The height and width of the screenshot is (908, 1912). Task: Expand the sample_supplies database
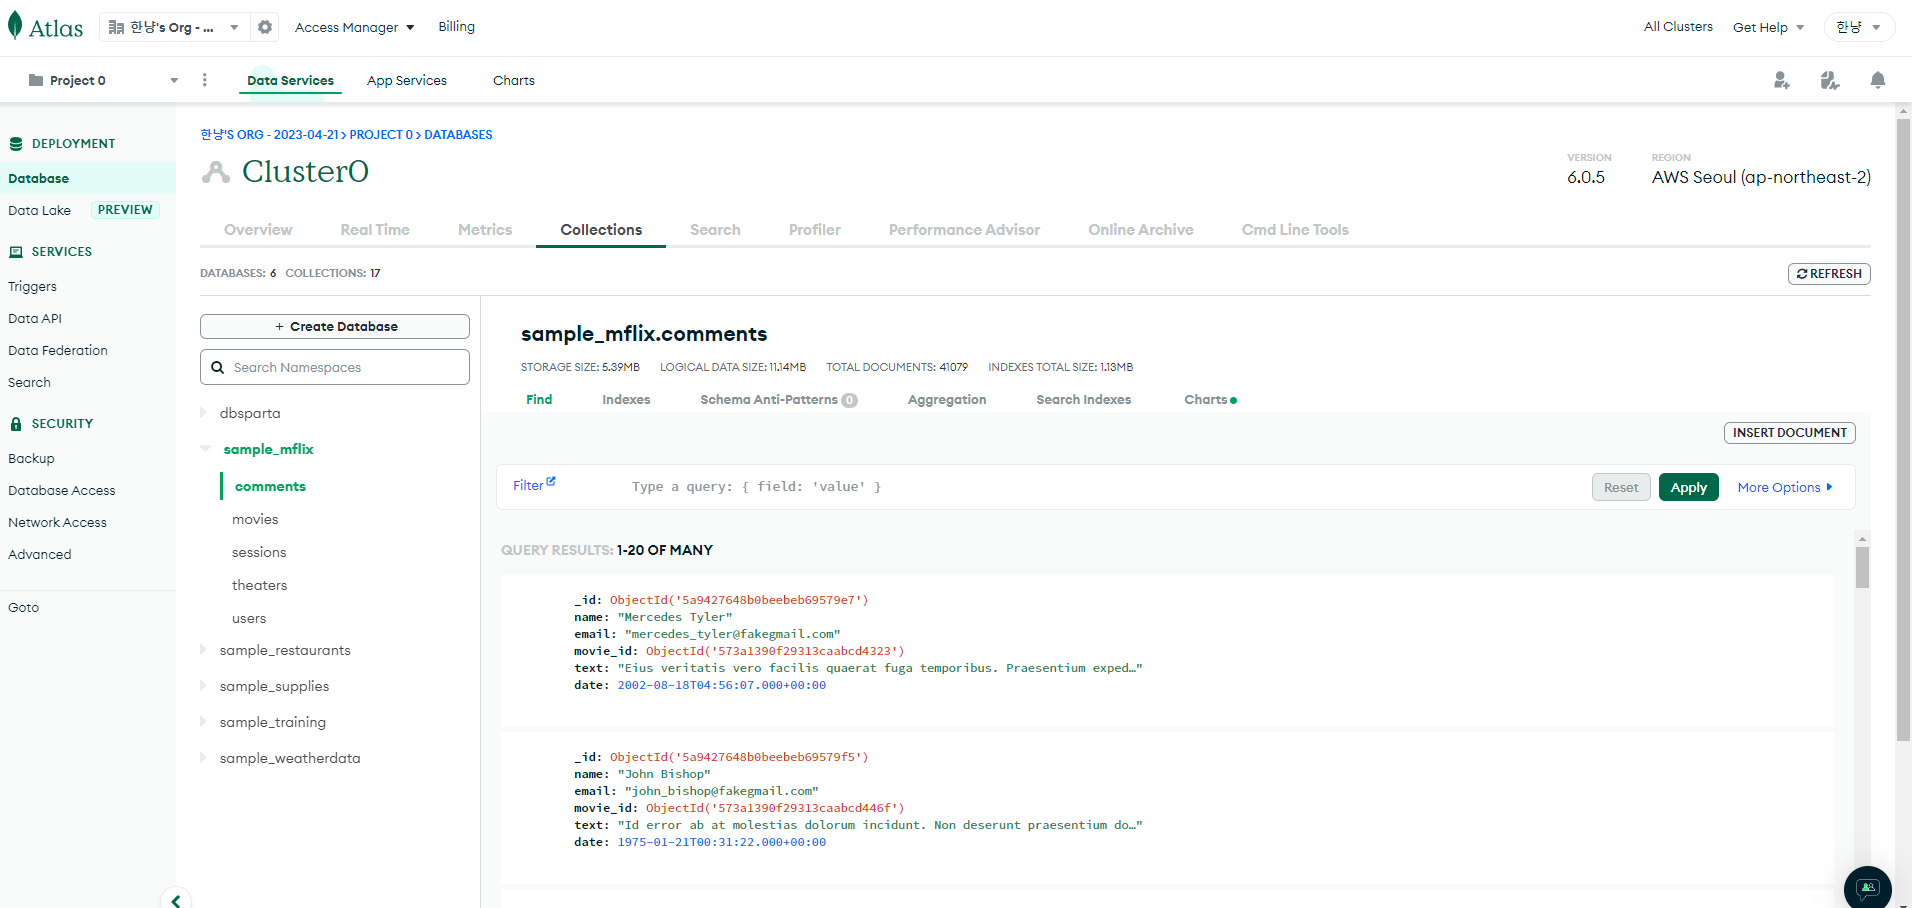coord(203,685)
